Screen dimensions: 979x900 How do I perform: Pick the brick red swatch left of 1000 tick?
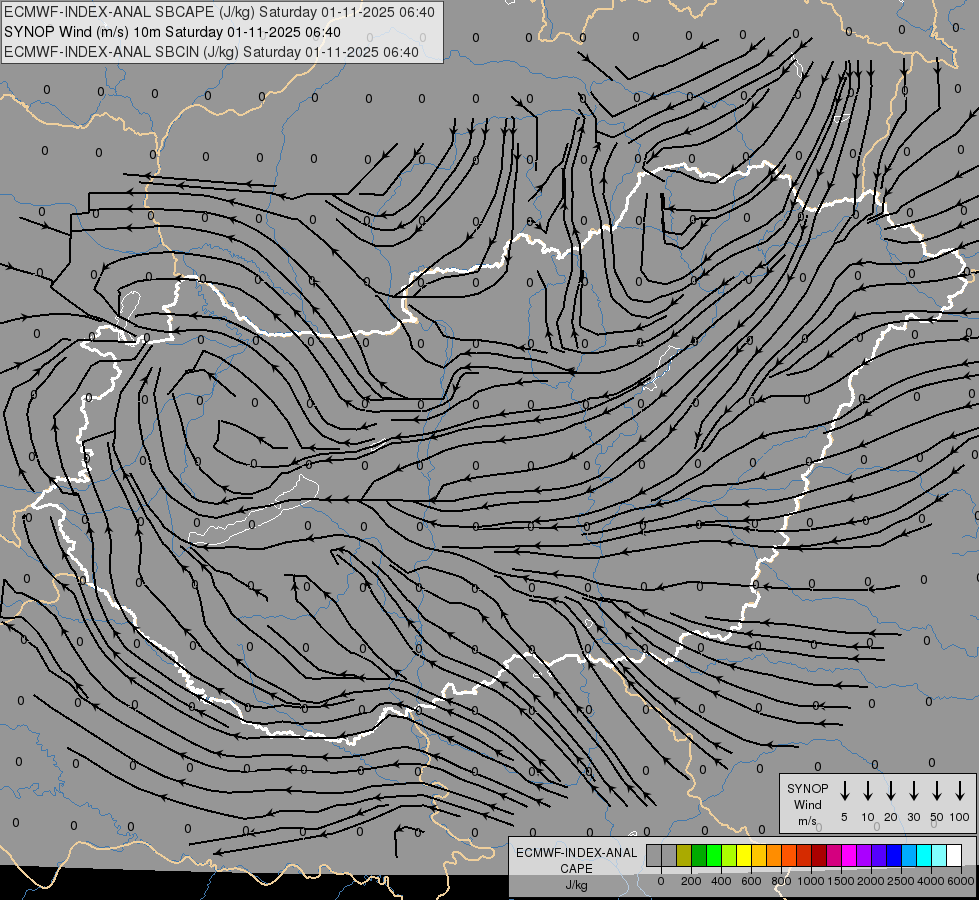click(804, 855)
